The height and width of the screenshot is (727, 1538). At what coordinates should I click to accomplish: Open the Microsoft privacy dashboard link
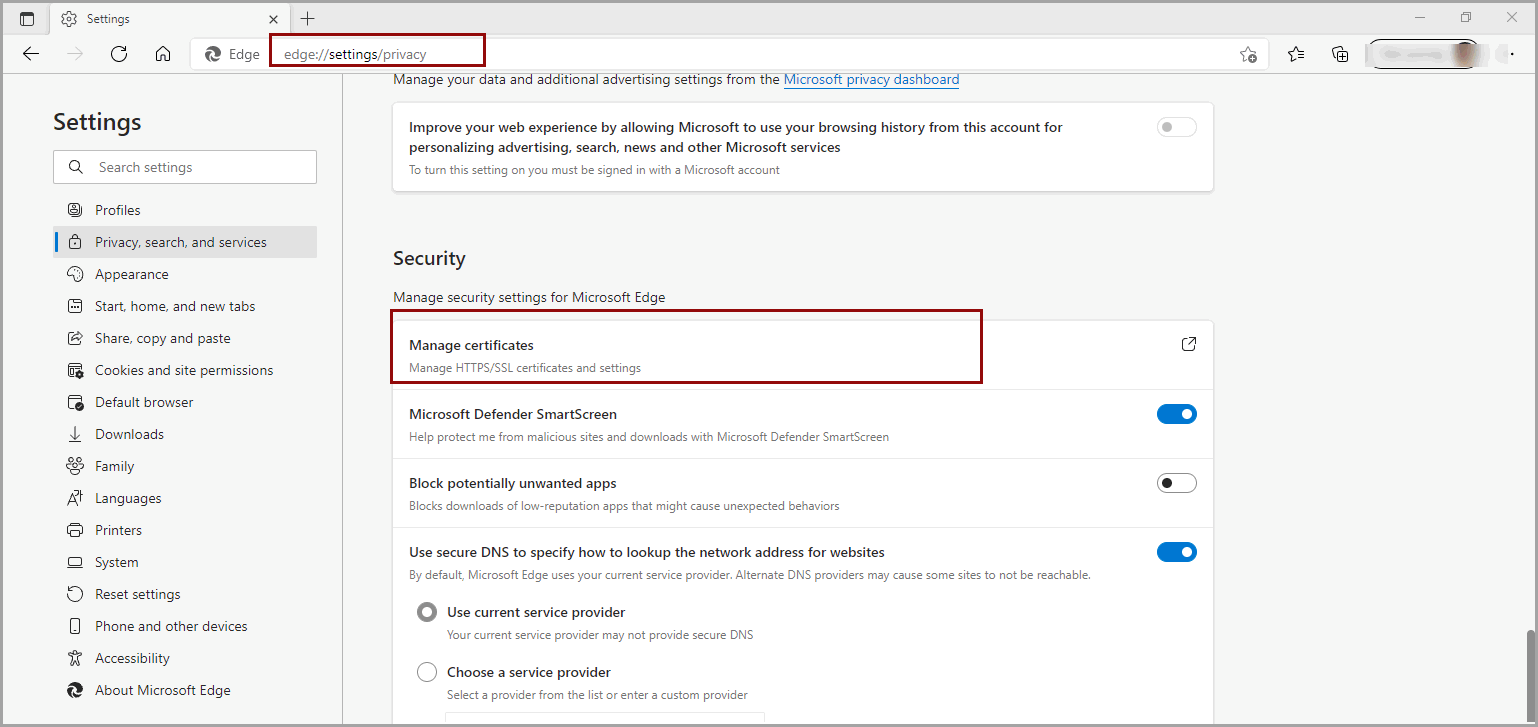pyautogui.click(x=871, y=79)
